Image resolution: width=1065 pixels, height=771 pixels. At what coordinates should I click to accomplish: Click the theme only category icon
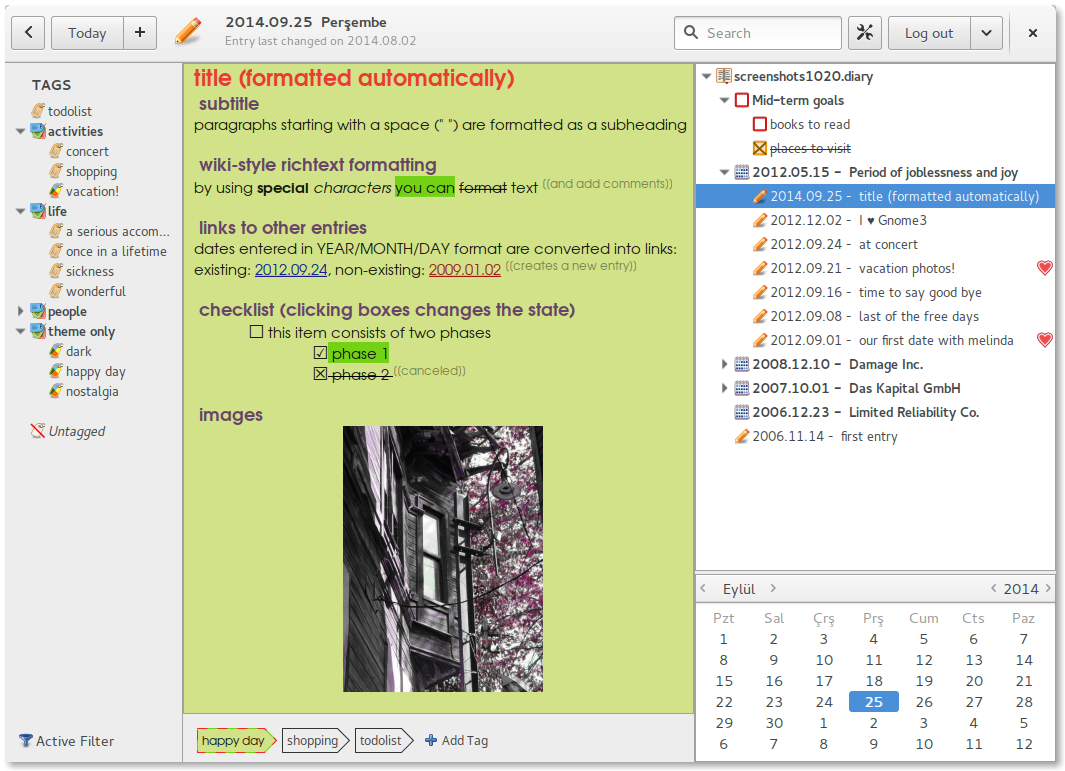tap(39, 331)
